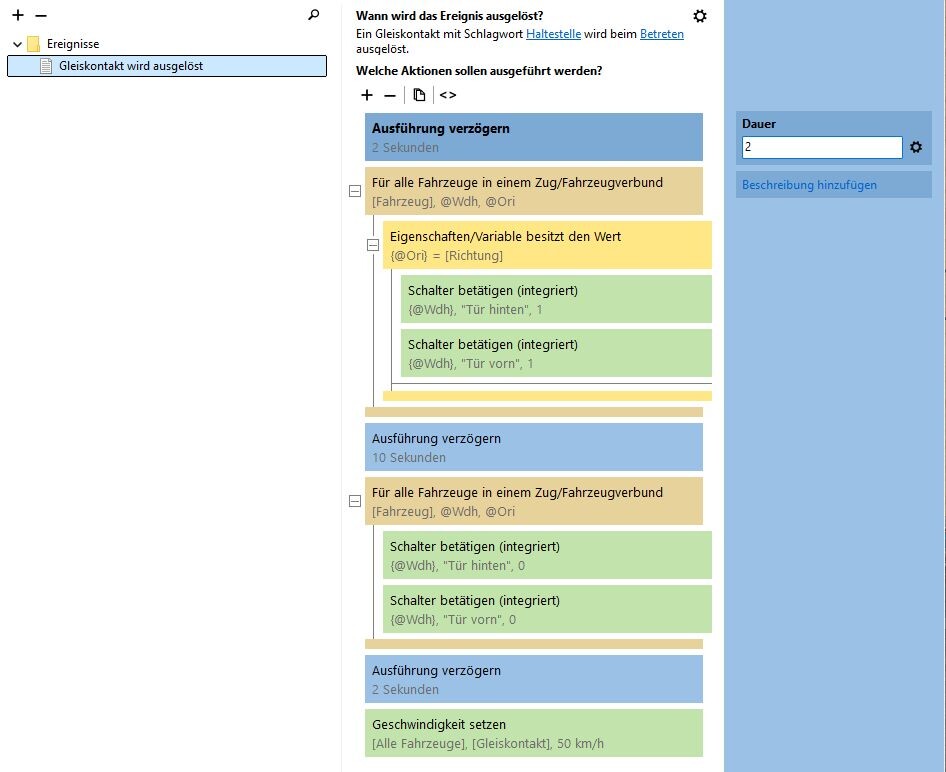
Task: Open the Dauer value options gear
Action: [916, 147]
